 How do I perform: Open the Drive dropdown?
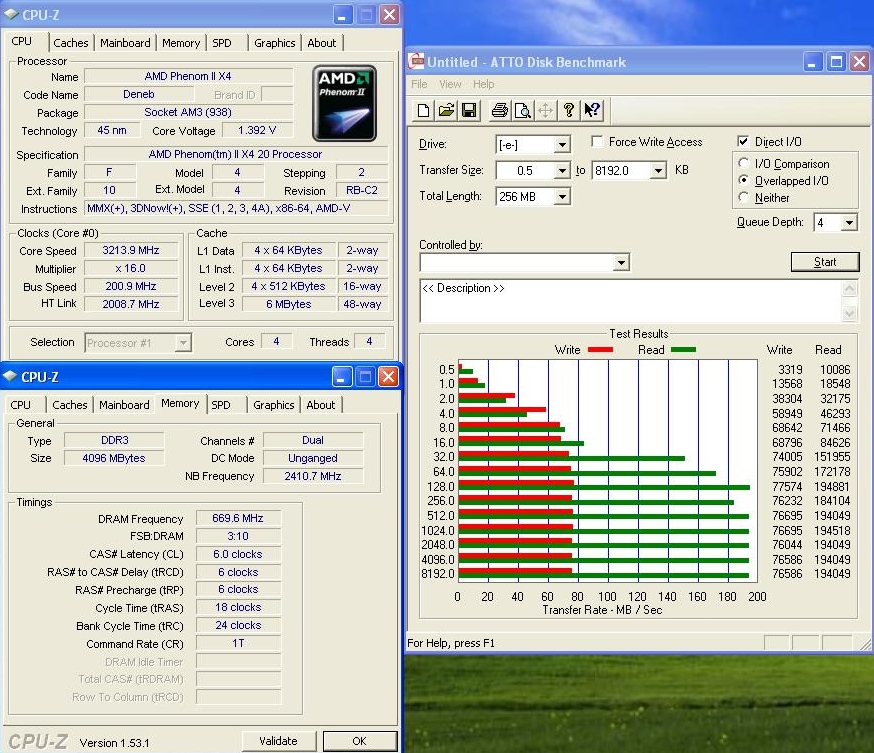point(562,145)
